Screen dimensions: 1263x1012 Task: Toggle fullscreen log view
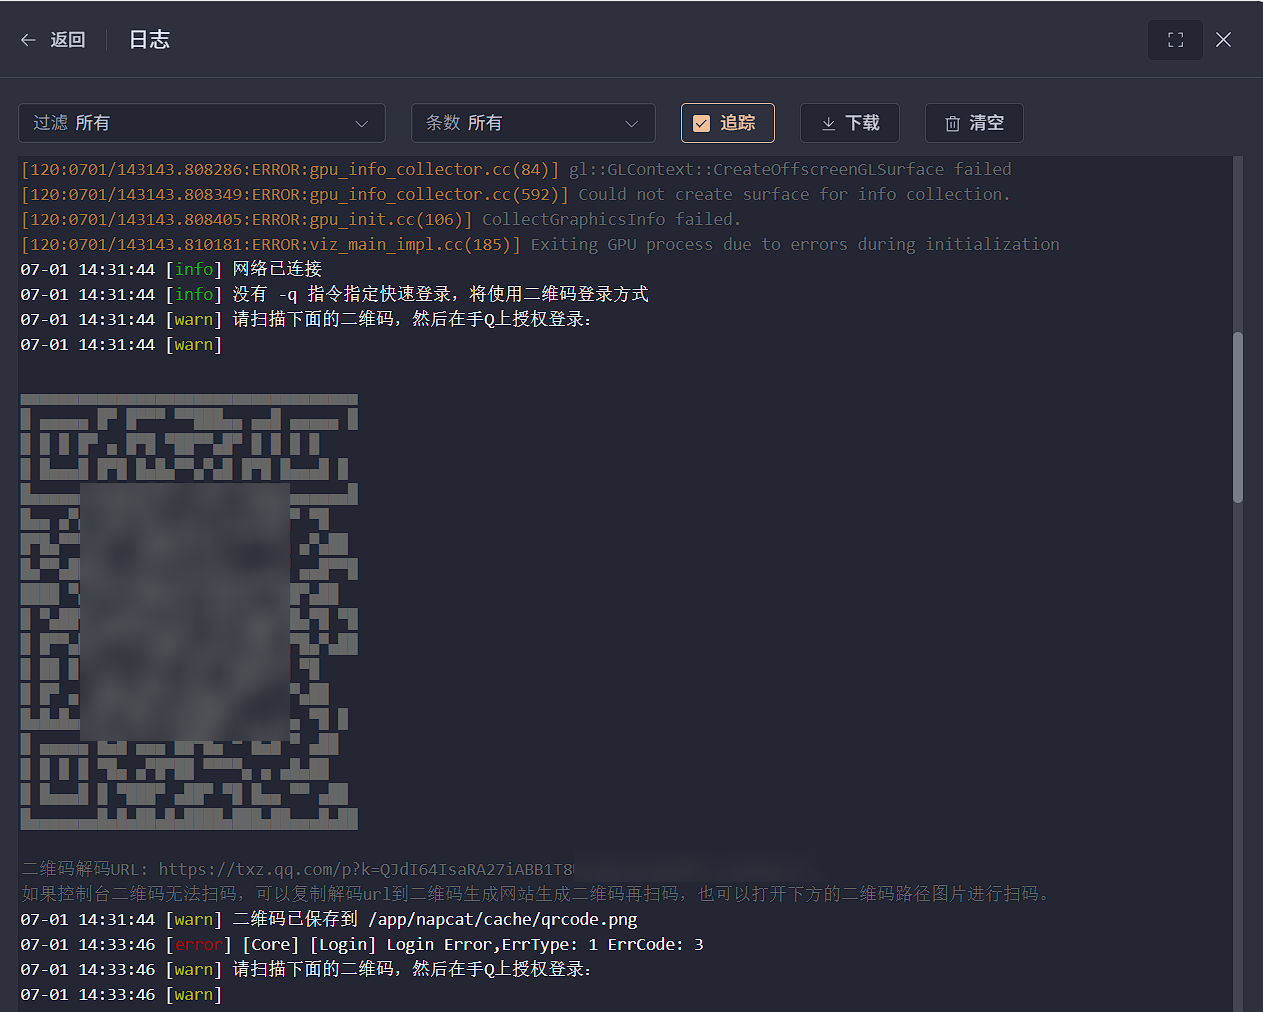point(1176,40)
